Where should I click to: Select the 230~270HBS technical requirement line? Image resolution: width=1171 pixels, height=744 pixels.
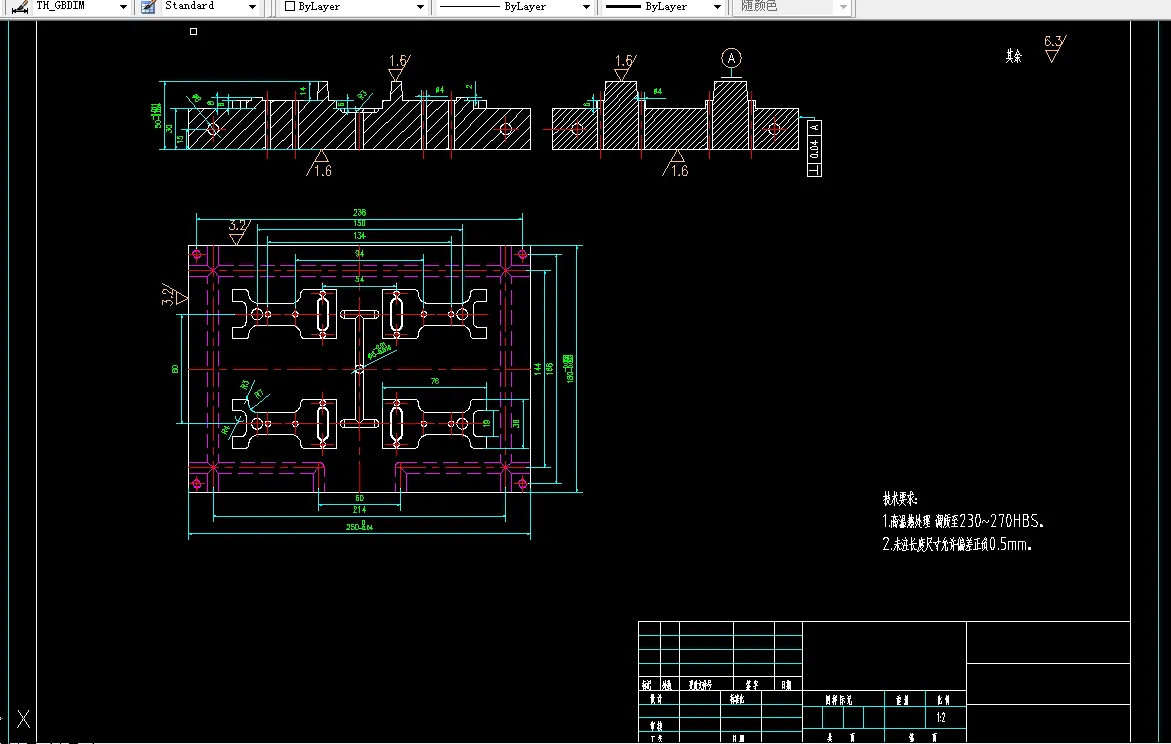[963, 521]
